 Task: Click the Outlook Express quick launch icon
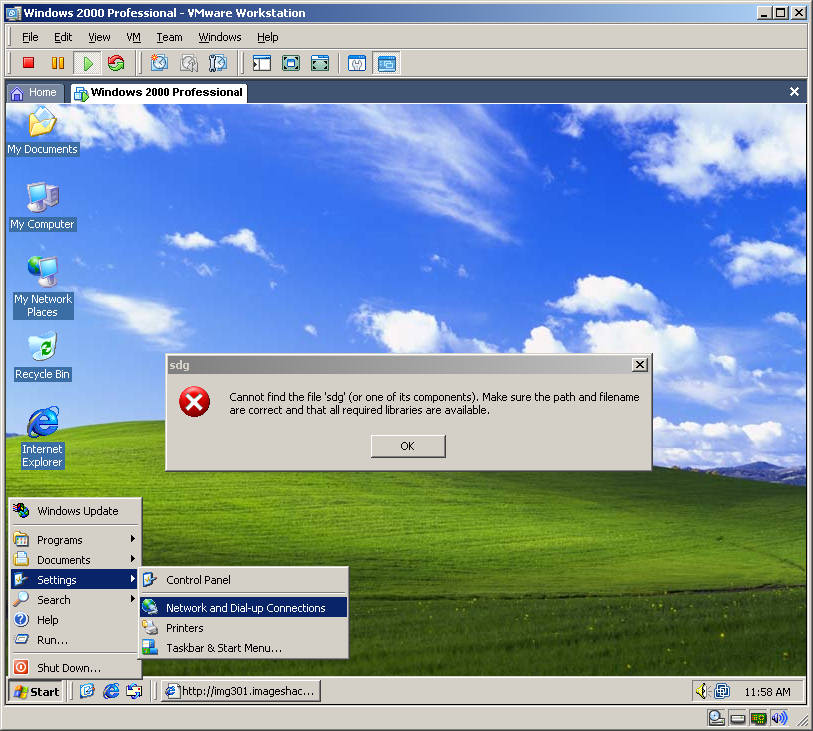pos(134,691)
